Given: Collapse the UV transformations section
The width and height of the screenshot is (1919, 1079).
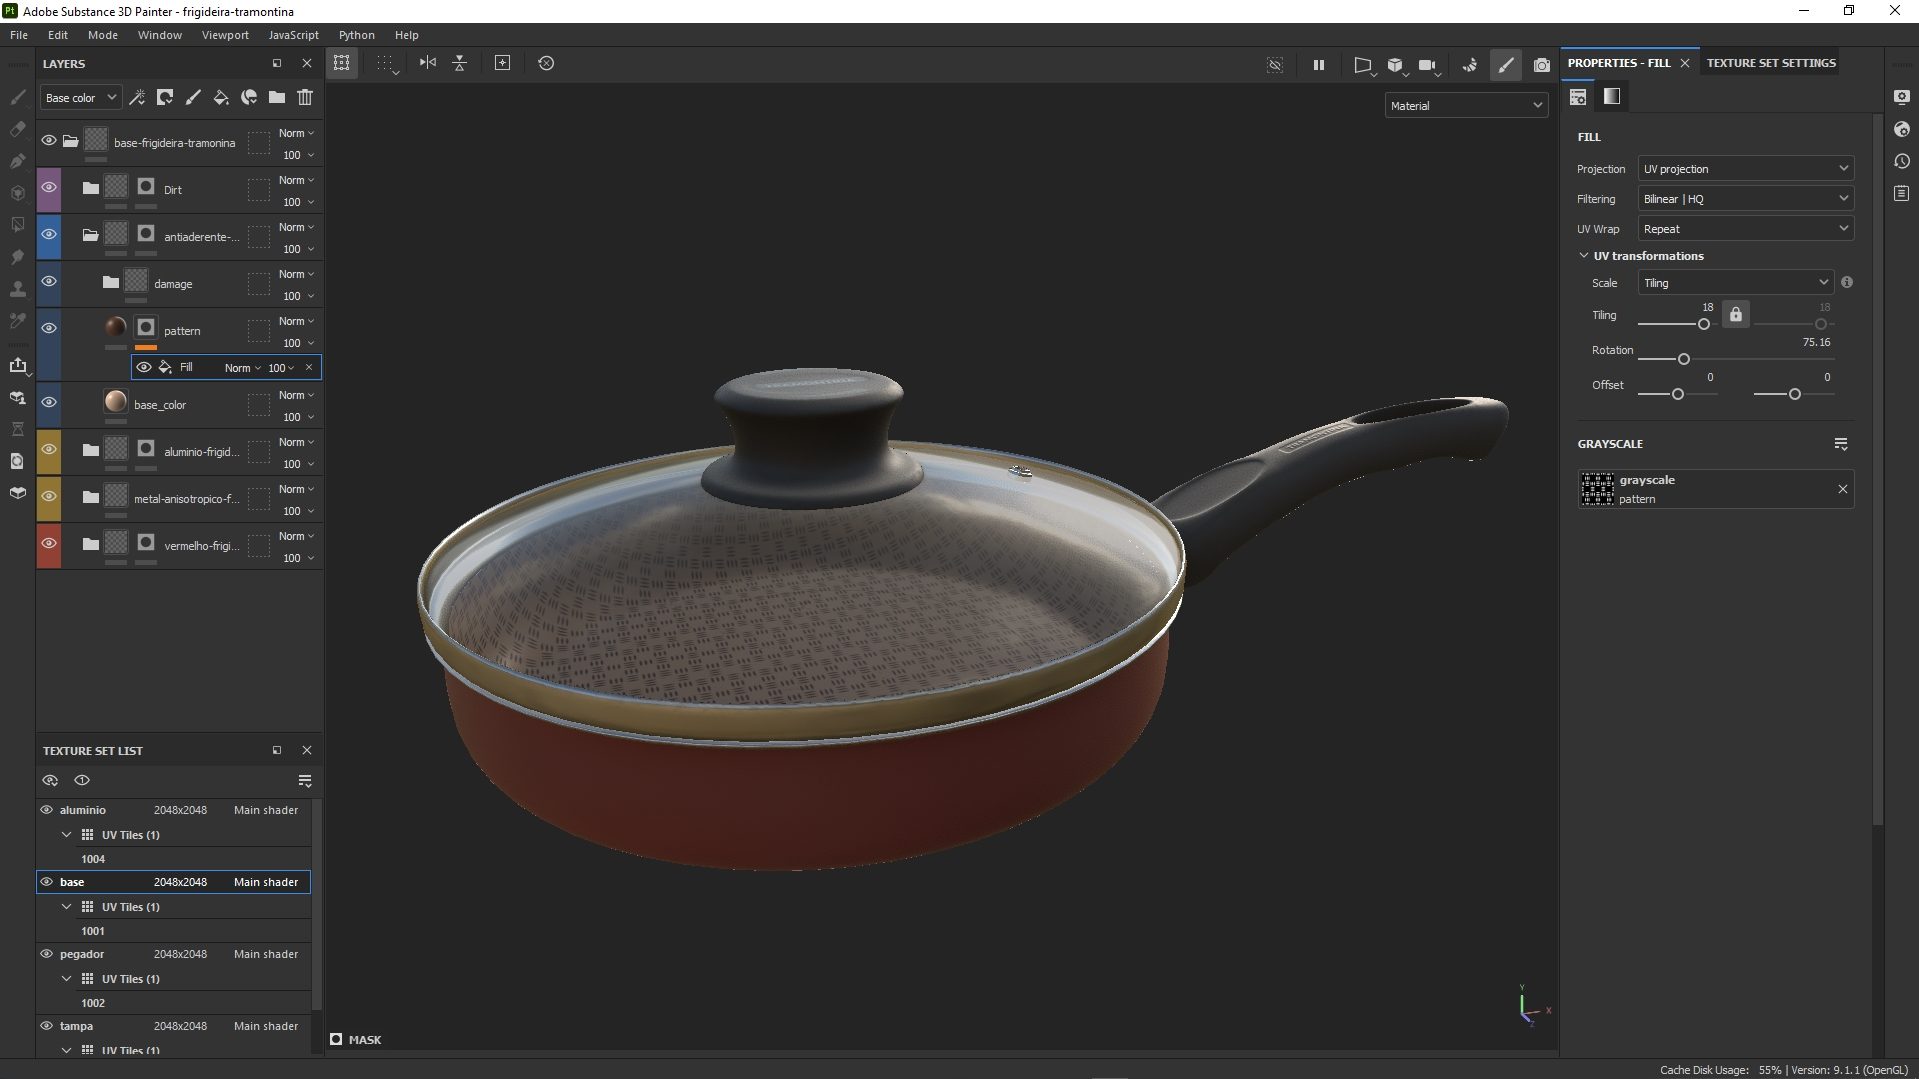Looking at the screenshot, I should point(1584,256).
